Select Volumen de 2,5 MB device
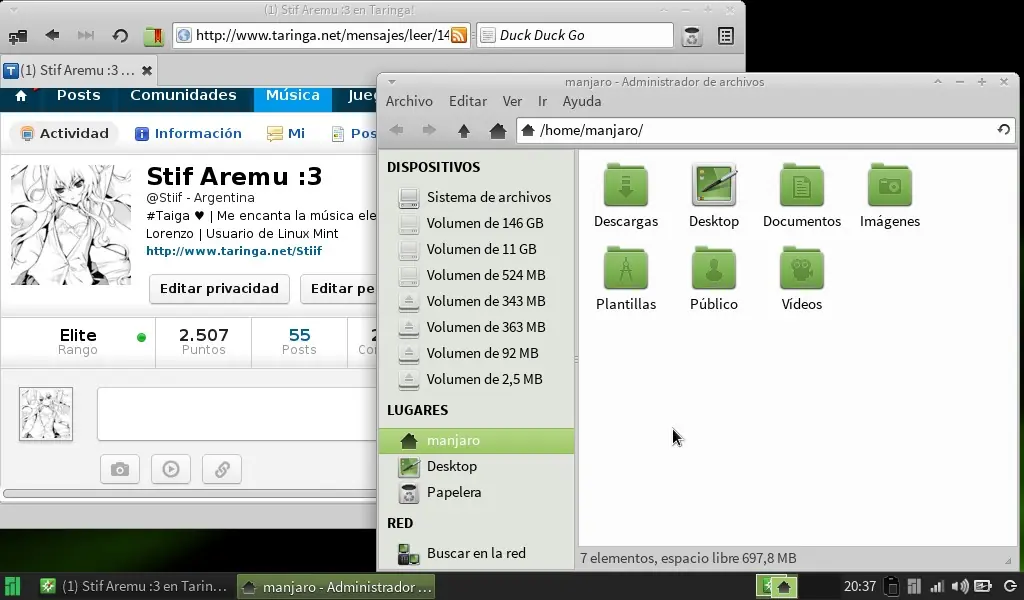The image size is (1024, 600). (x=476, y=379)
